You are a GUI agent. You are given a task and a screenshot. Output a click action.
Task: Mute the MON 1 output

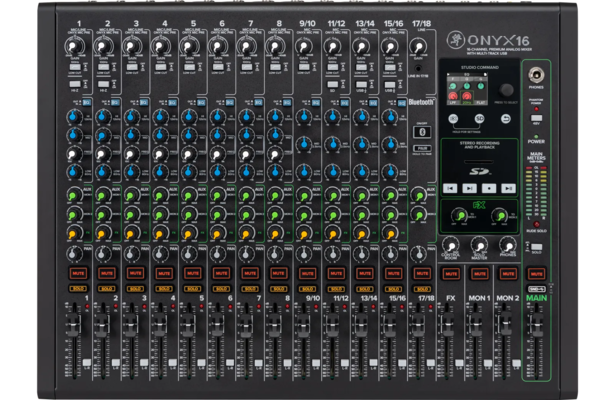480,273
